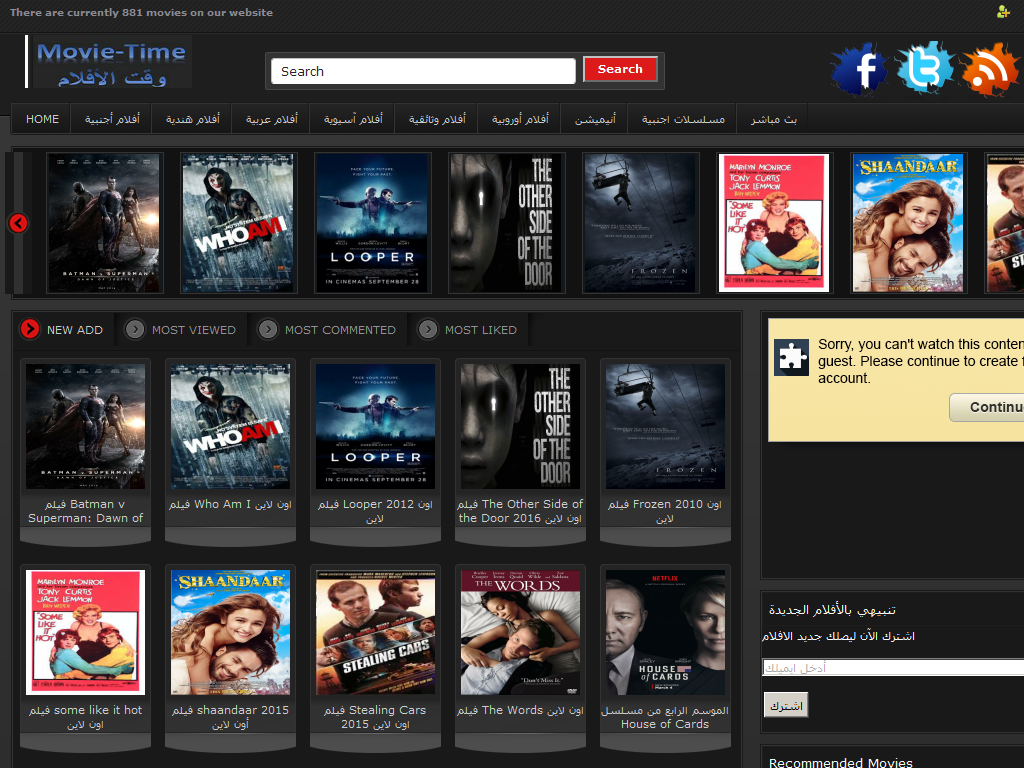Open the Looper poster in the carousel
This screenshot has width=1024, height=768.
[x=372, y=222]
